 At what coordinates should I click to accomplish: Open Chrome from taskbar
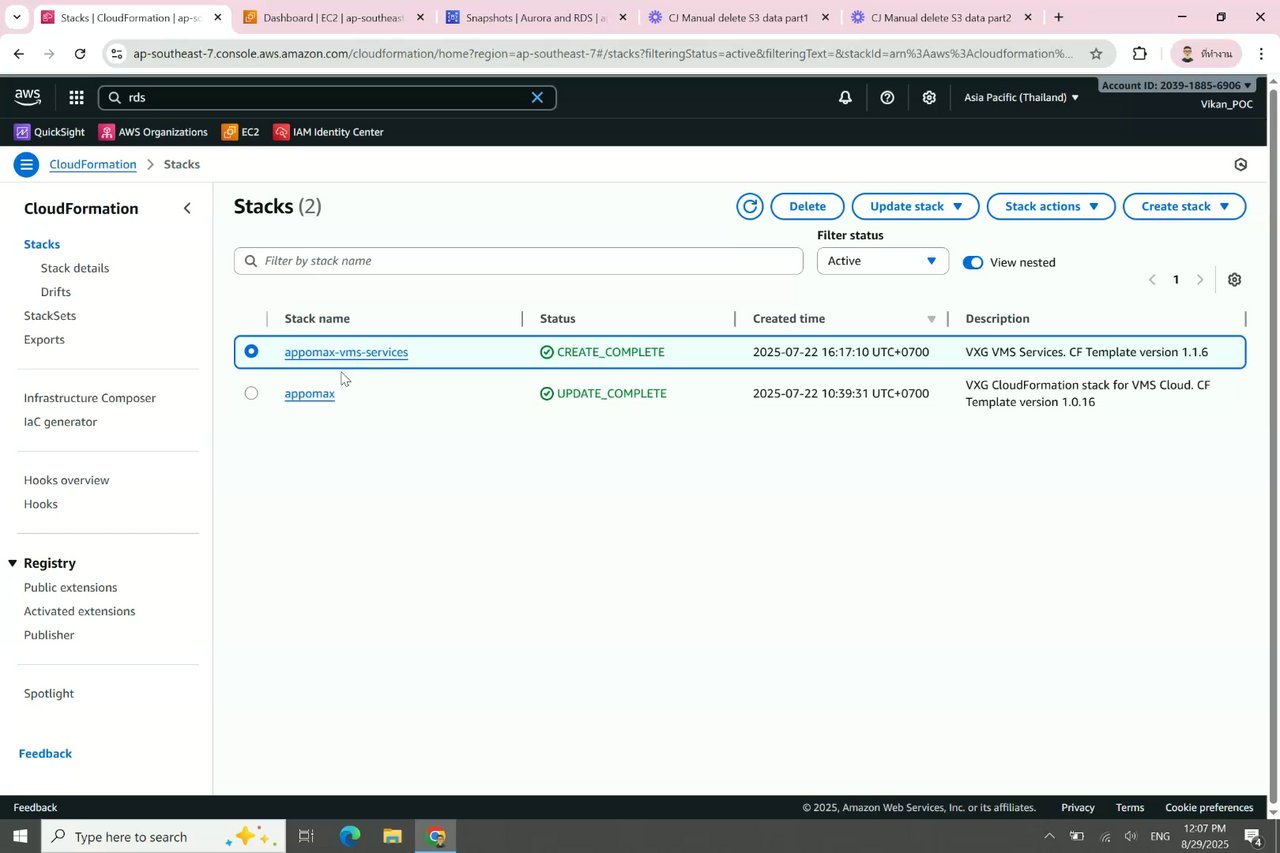pos(436,836)
